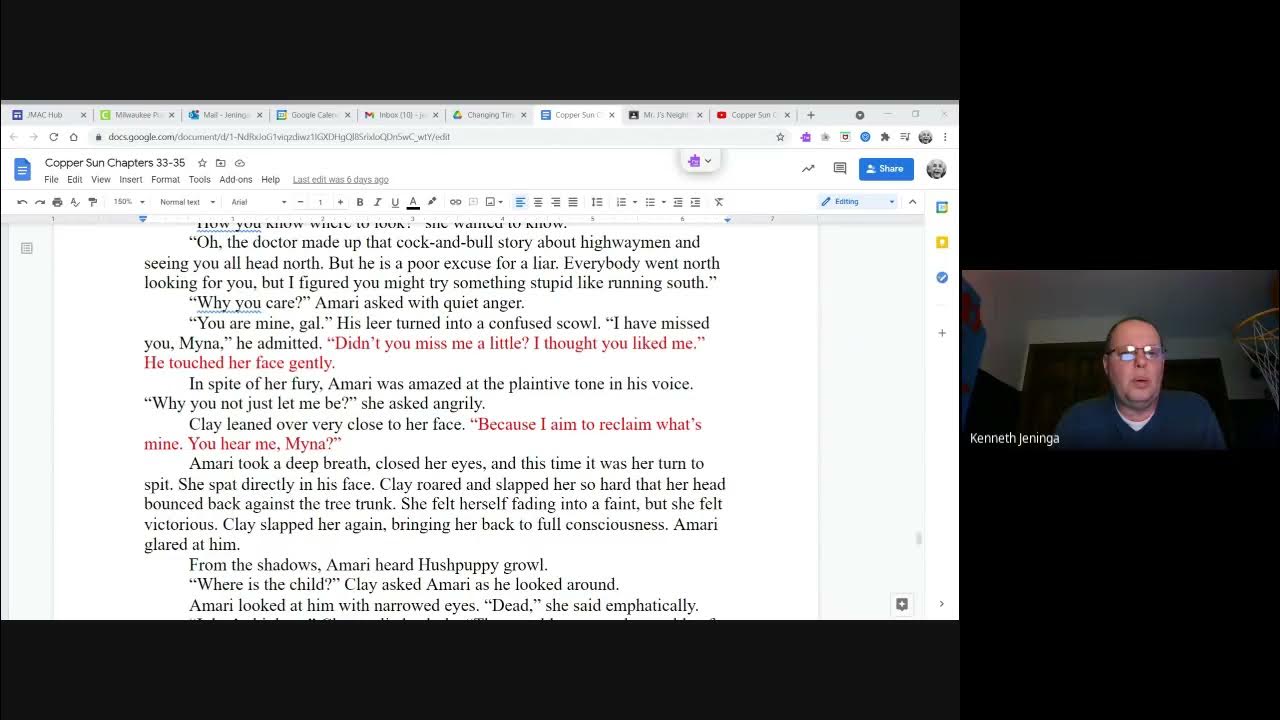The width and height of the screenshot is (1280, 720).
Task: Toggle italic formatting
Action: [377, 202]
